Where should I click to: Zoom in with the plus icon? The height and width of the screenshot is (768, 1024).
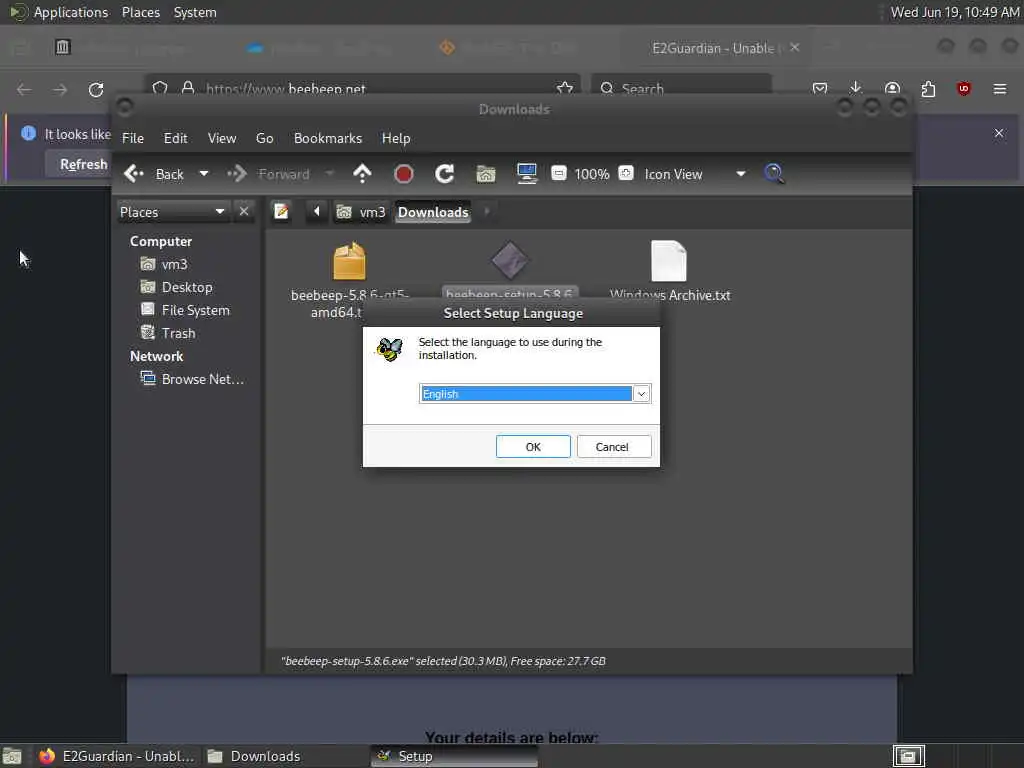[626, 174]
